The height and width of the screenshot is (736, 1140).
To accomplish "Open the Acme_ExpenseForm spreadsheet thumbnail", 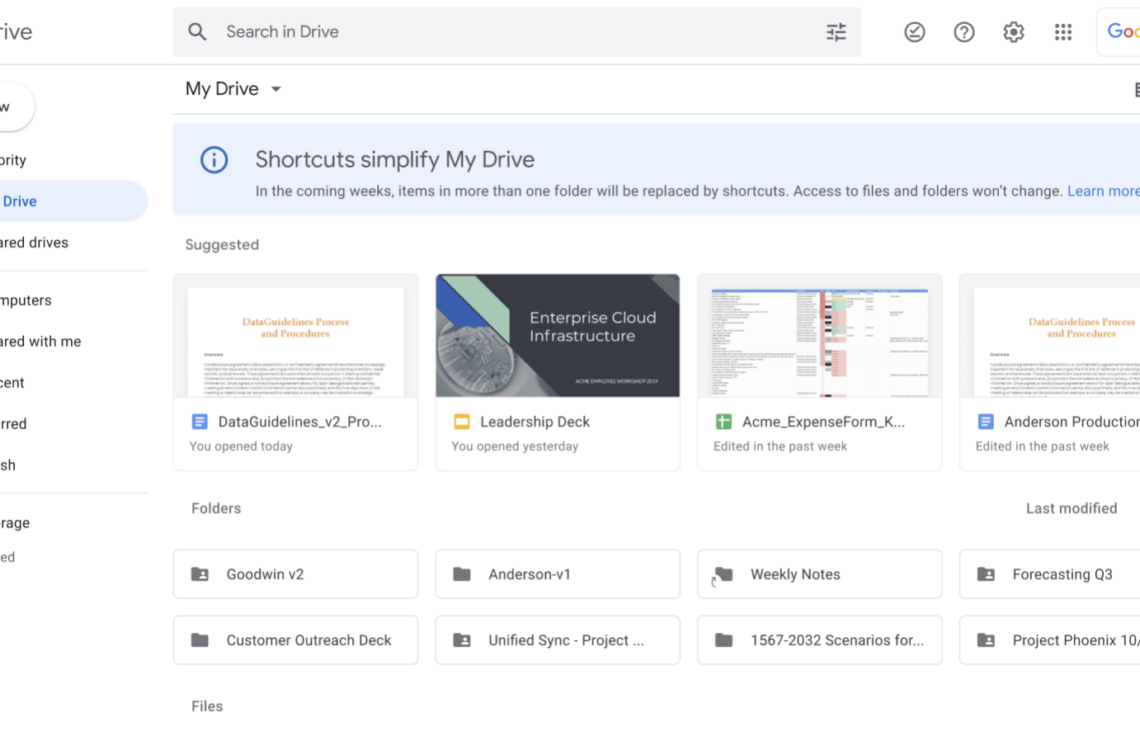I will [x=819, y=336].
